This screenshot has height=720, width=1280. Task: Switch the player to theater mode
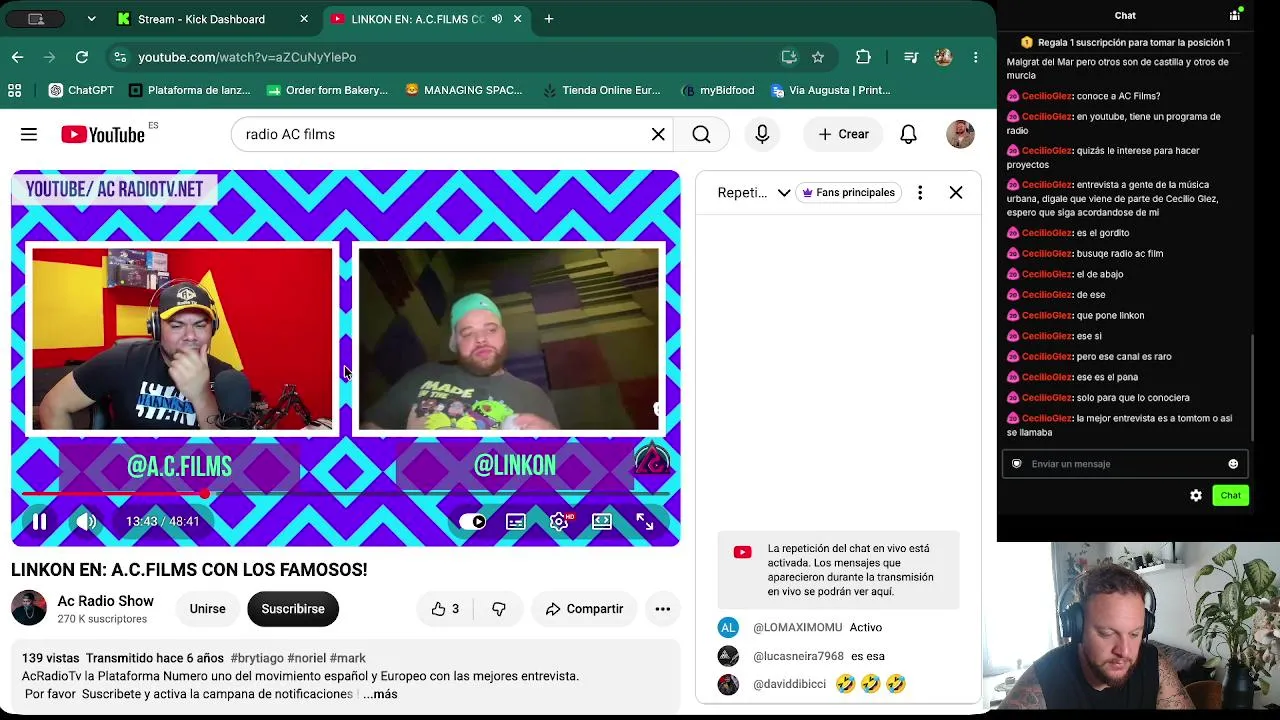[602, 521]
